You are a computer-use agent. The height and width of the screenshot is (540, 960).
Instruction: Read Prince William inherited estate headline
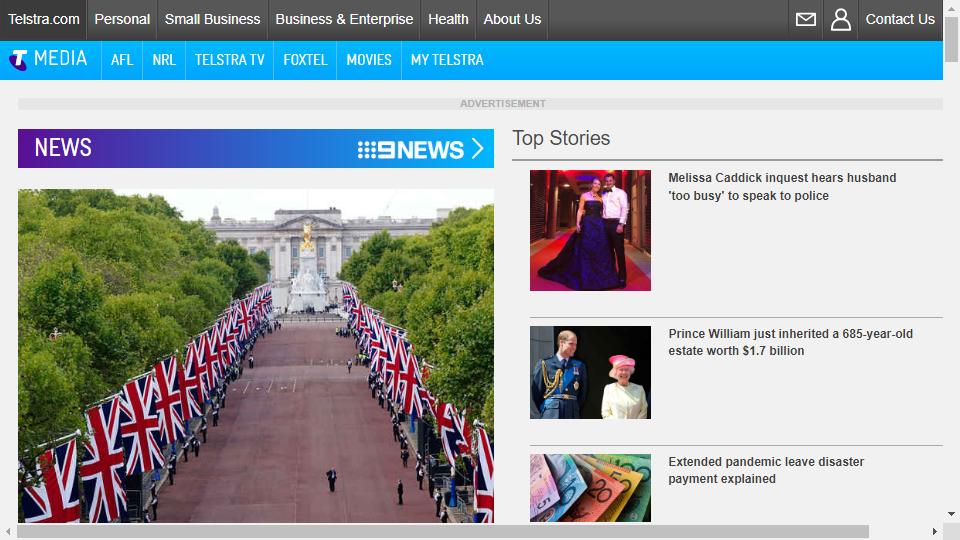[x=790, y=342]
